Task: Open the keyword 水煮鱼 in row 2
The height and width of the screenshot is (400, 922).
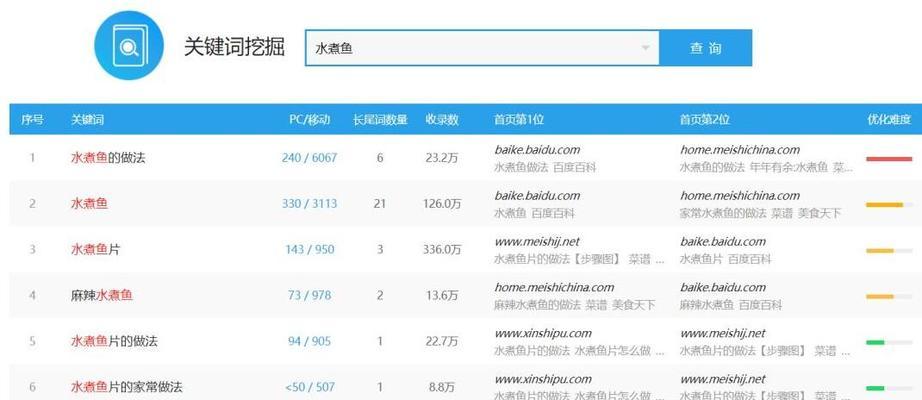Action: pos(89,204)
